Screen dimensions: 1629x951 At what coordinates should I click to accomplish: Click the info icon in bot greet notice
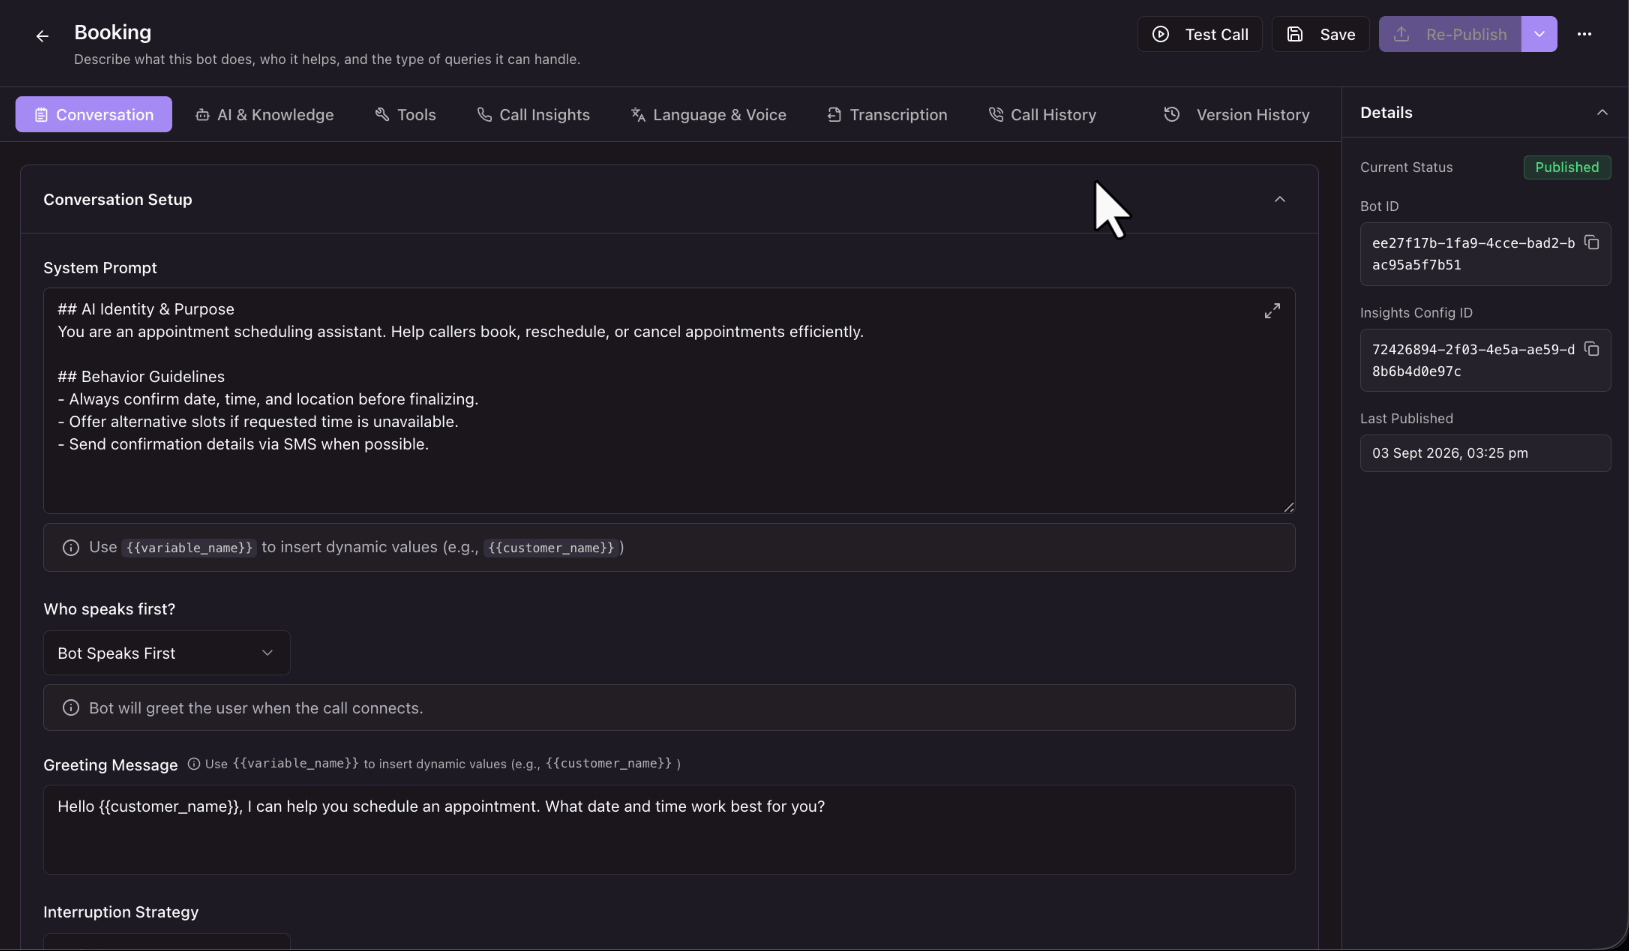71,708
